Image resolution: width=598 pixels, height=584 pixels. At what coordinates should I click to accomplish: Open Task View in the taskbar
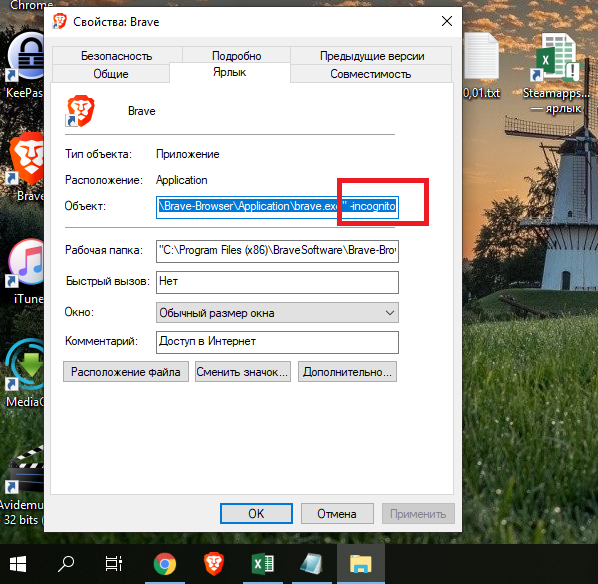tap(114, 564)
